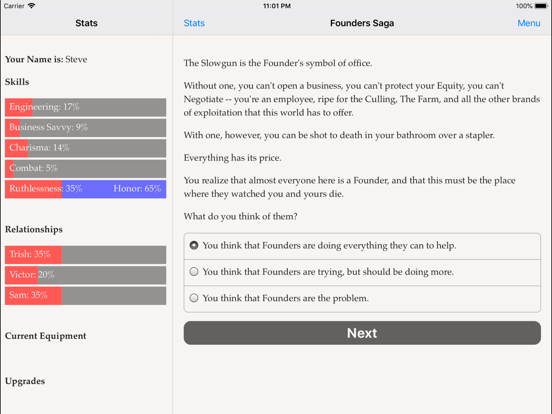This screenshot has height=414, width=552.
Task: Click the battery icon in status bar
Action: pyautogui.click(x=541, y=6)
